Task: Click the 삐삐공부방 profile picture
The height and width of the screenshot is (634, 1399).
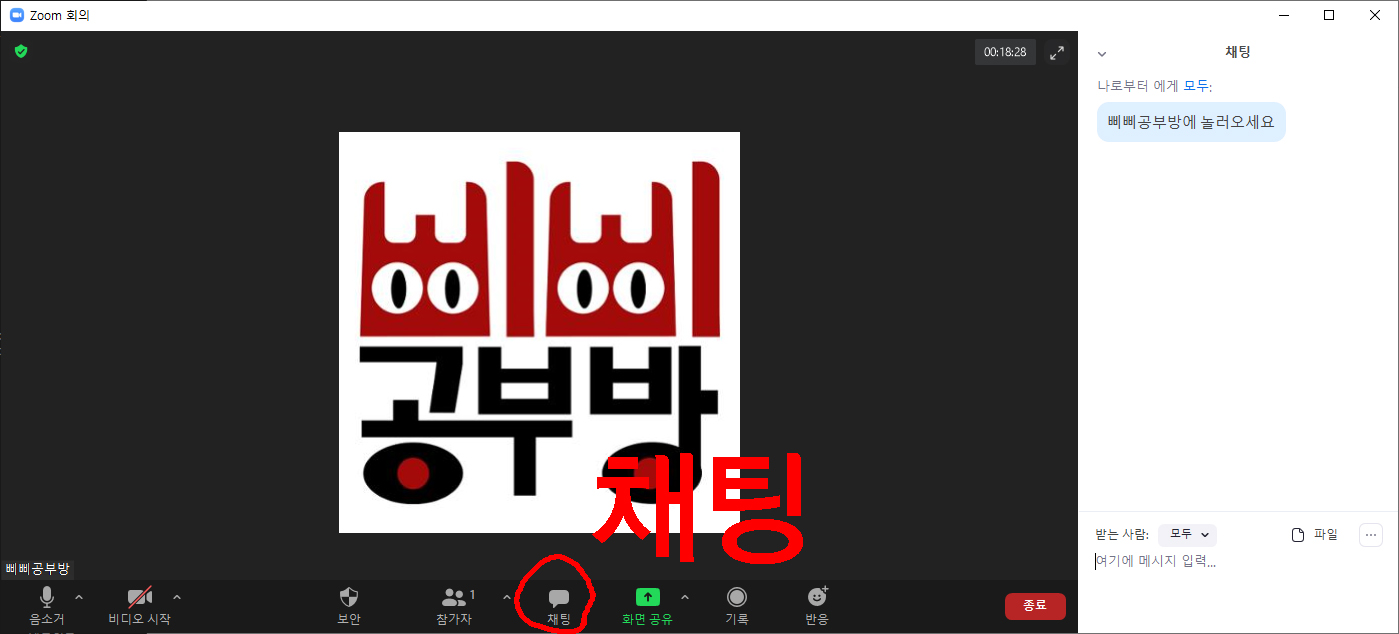Action: (539, 332)
